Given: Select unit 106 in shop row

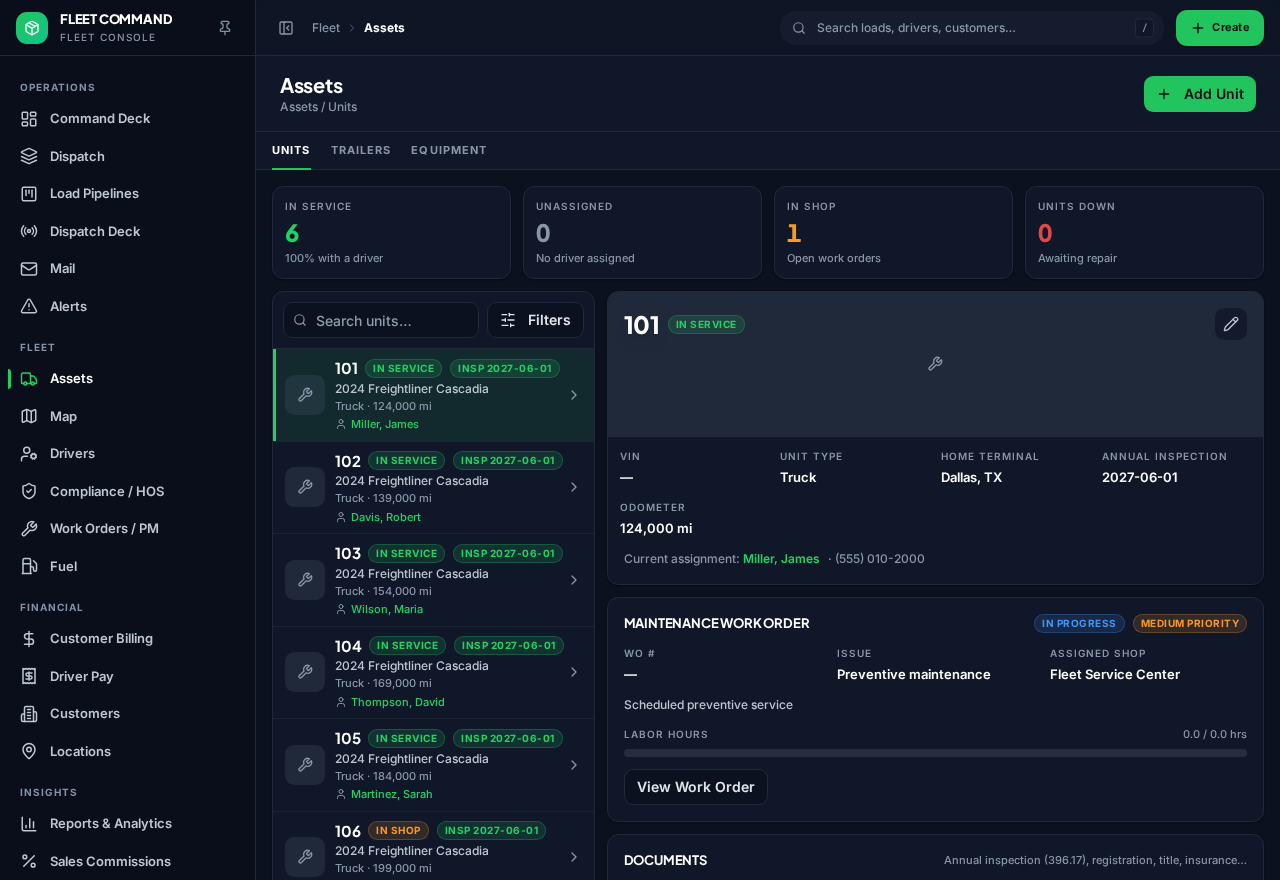Looking at the screenshot, I should click(x=433, y=846).
